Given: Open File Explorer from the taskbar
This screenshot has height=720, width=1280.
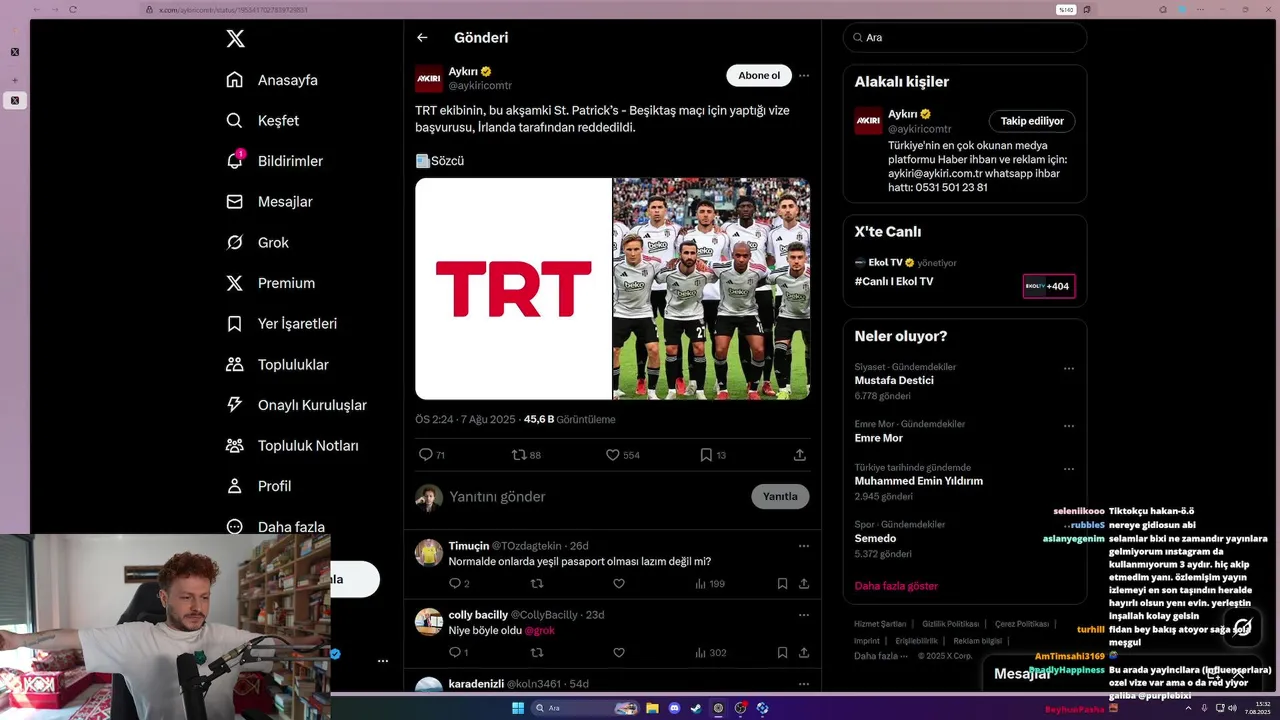Looking at the screenshot, I should [x=652, y=708].
